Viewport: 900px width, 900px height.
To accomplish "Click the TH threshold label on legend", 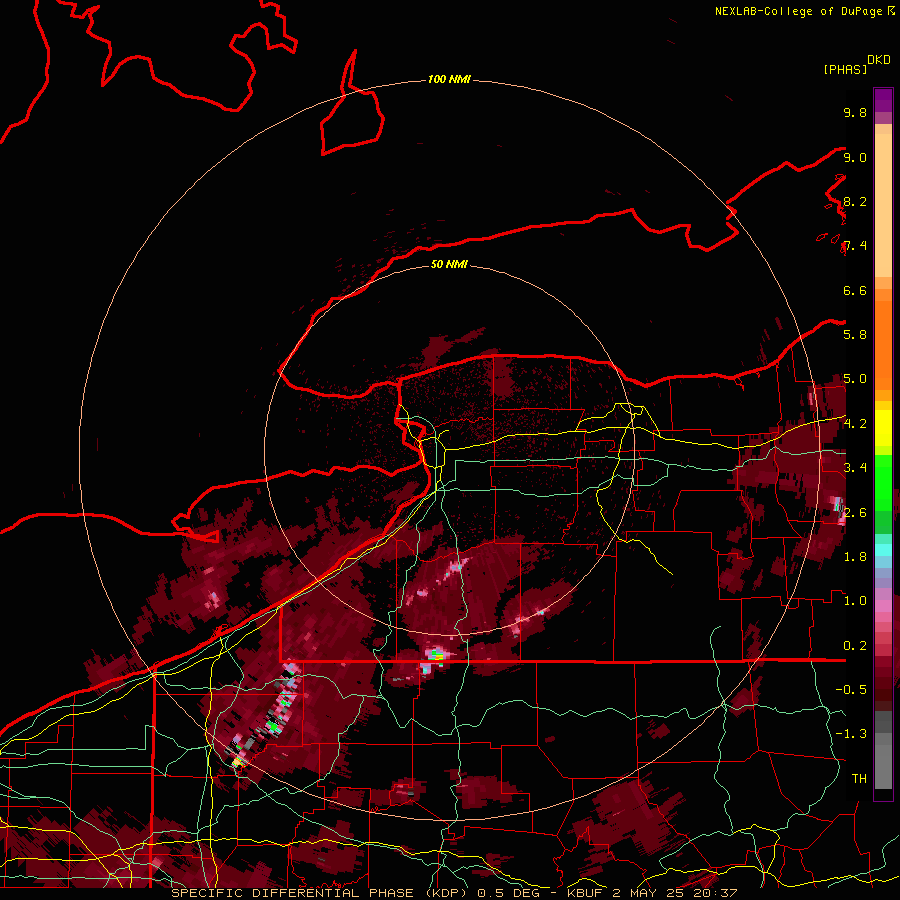I will (x=859, y=779).
